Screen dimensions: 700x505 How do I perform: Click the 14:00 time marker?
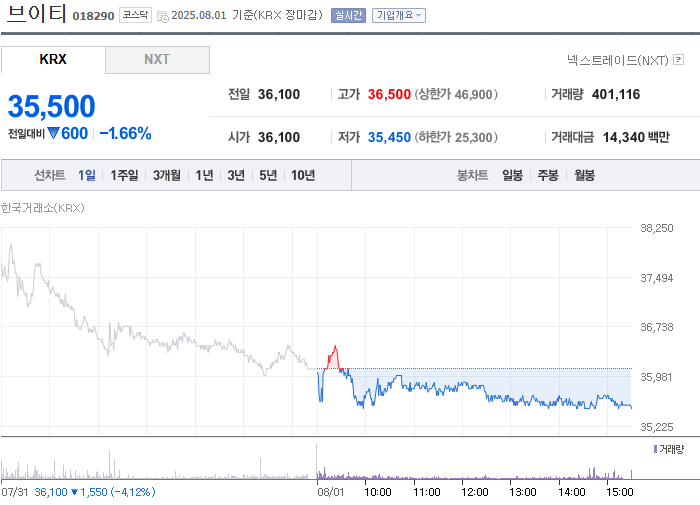point(571,492)
